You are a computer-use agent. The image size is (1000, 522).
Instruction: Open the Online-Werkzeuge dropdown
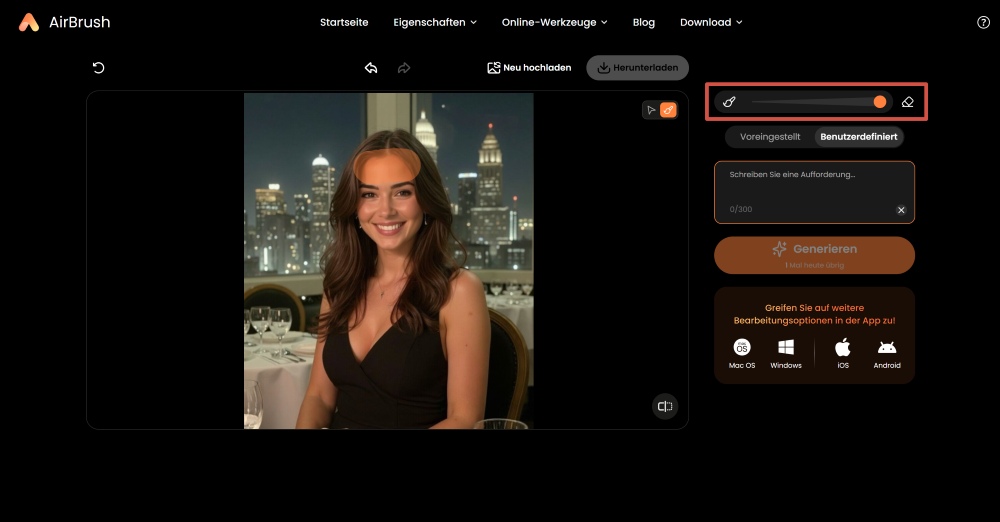tap(554, 22)
